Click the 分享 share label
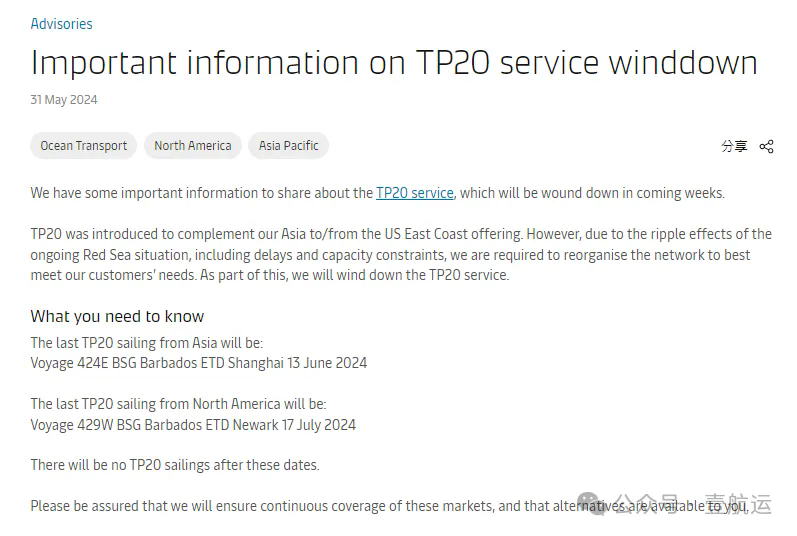The height and width of the screenshot is (536, 797). click(734, 146)
